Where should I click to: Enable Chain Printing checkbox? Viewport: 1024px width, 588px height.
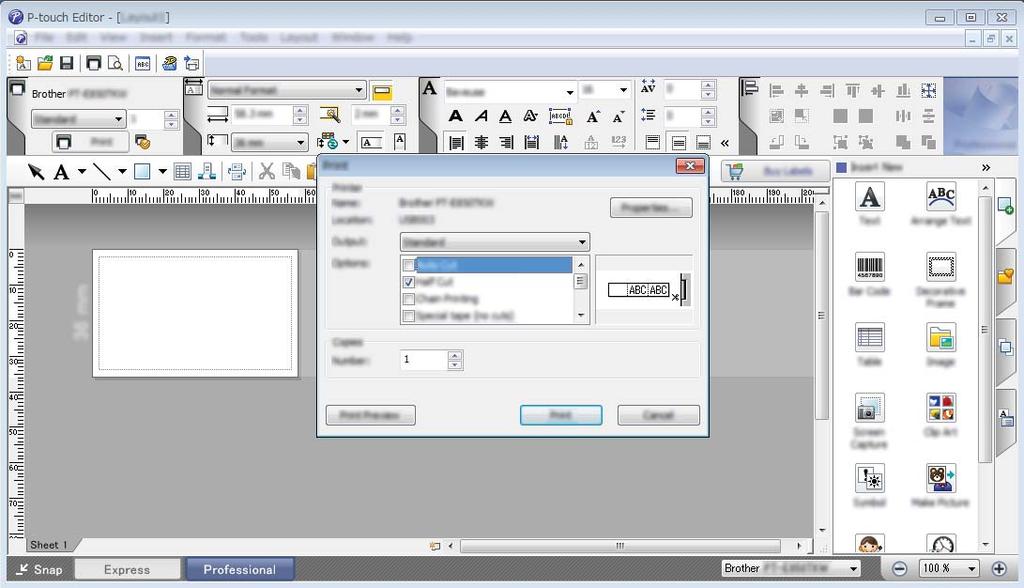tap(409, 299)
